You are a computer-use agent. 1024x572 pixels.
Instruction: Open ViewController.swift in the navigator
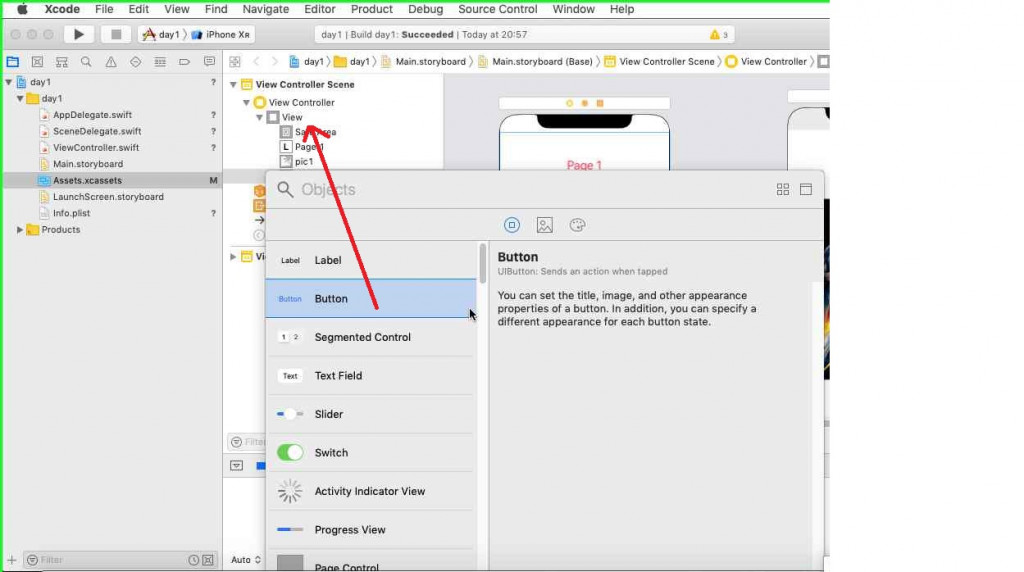click(96, 148)
